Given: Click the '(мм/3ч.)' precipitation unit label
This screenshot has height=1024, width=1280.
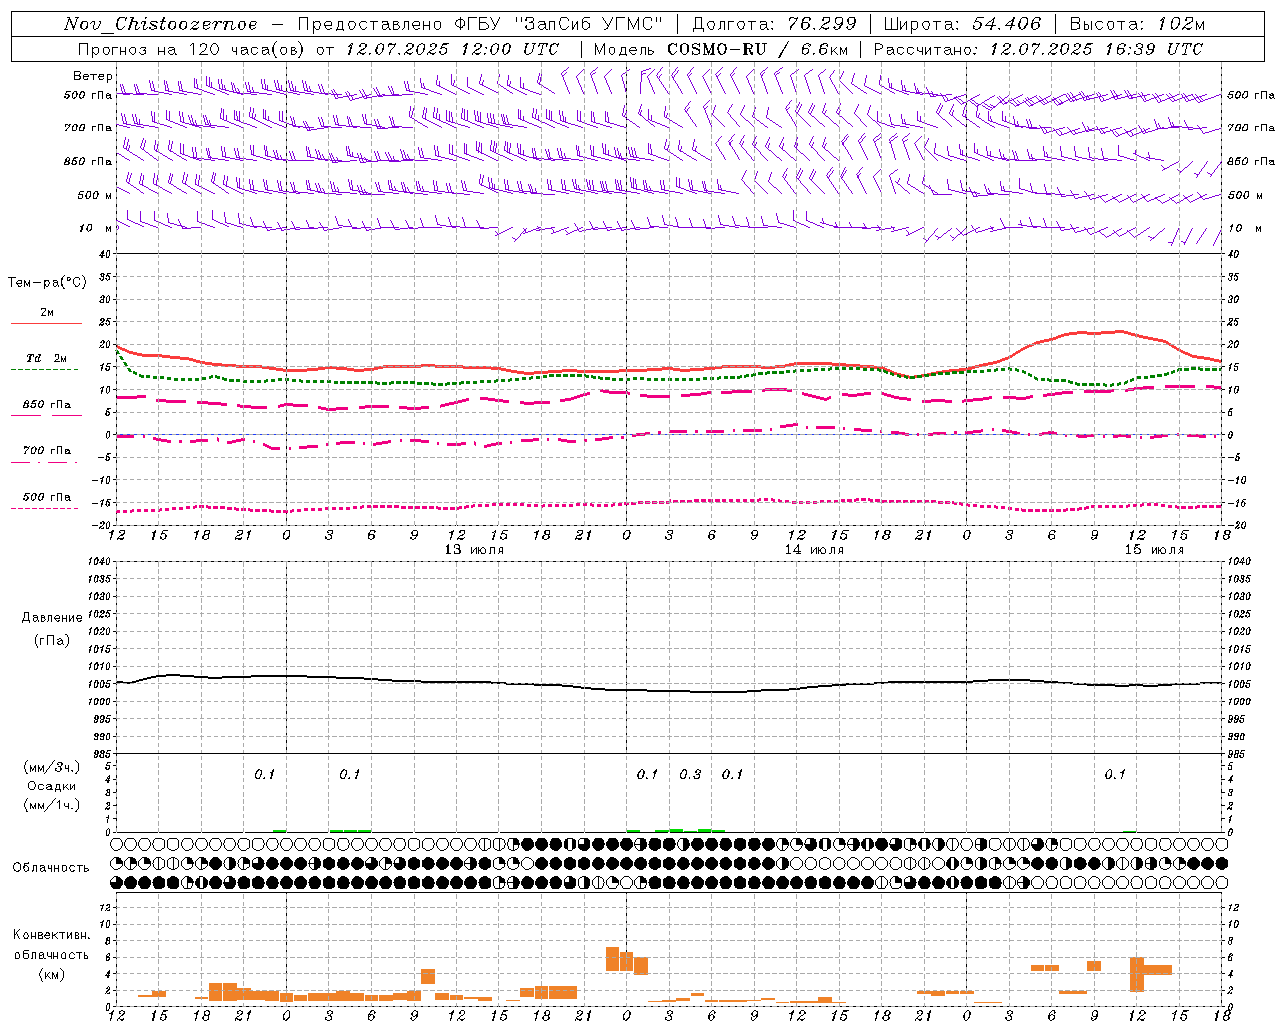Looking at the screenshot, I should point(52,767).
